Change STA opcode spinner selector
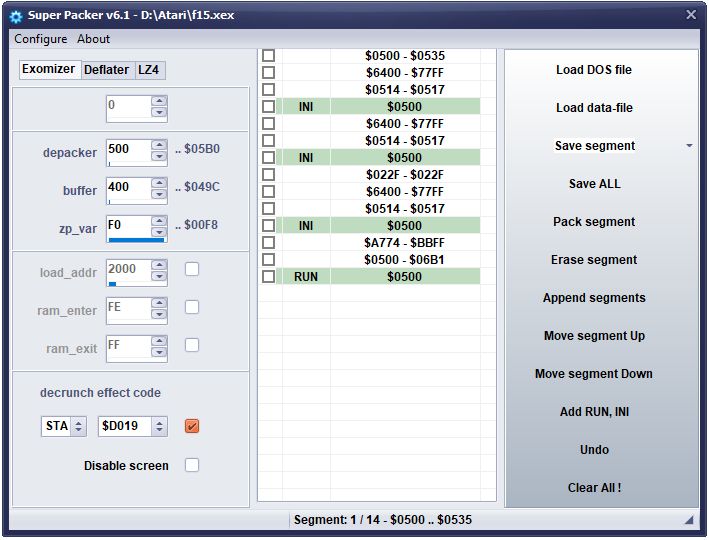This screenshot has height=540, width=709. [x=79, y=427]
